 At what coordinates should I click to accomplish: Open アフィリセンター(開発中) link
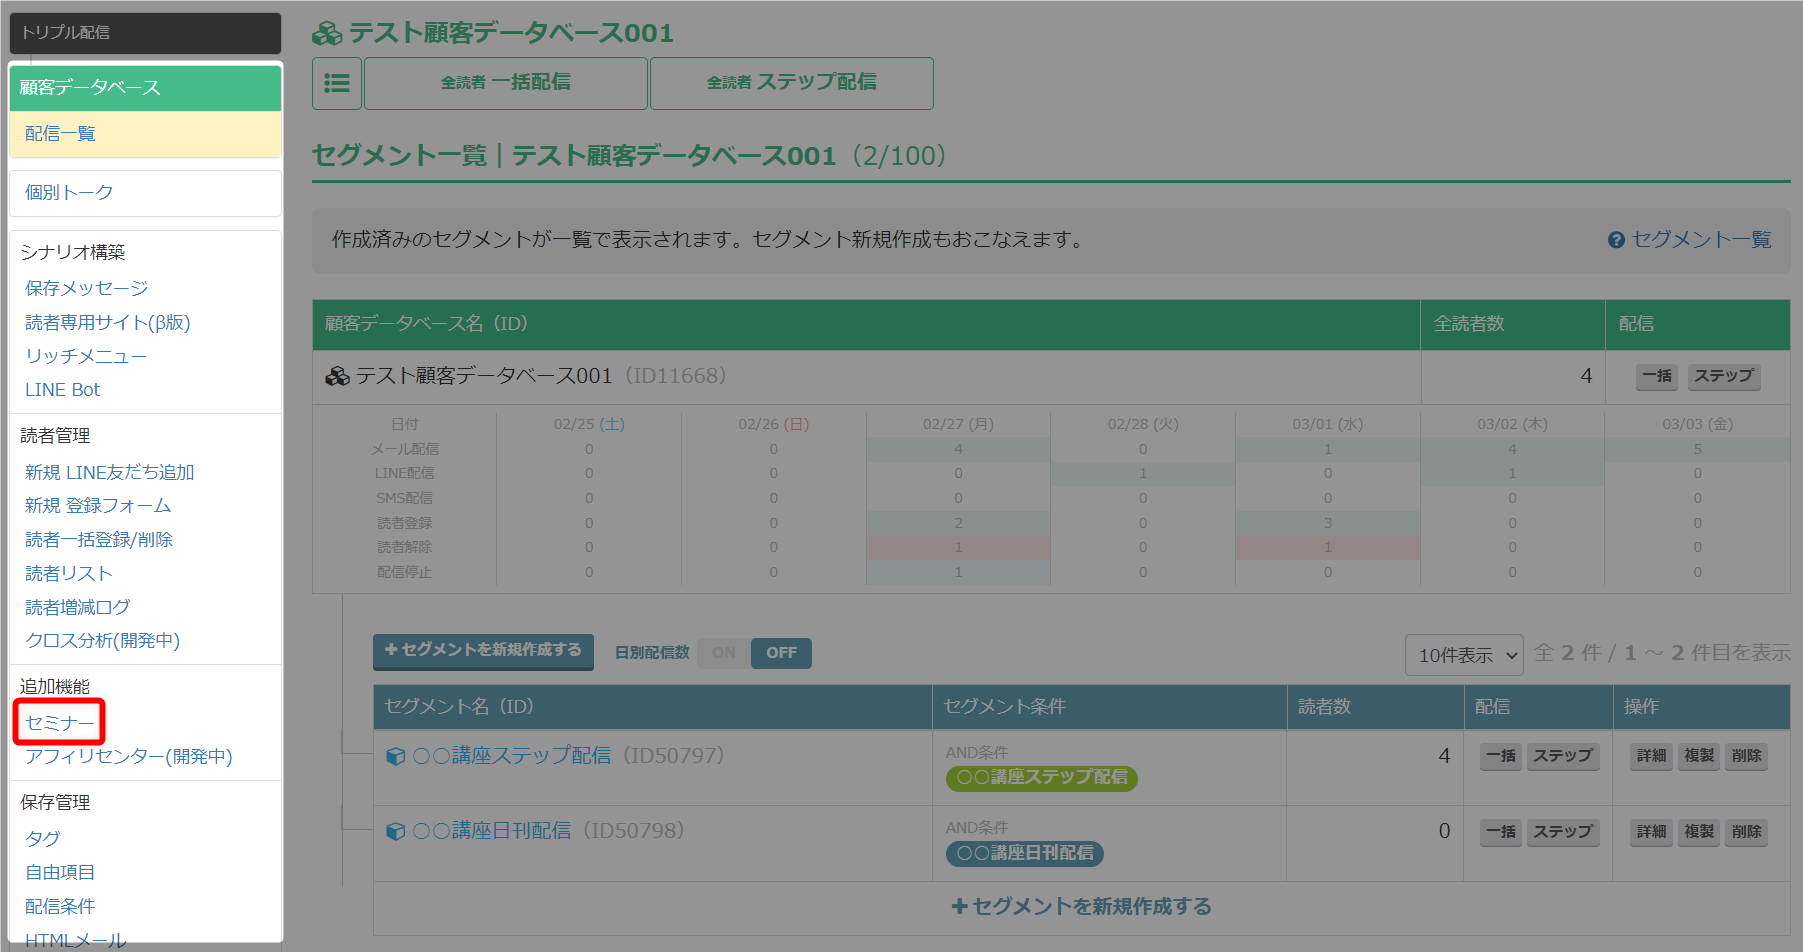coord(129,757)
